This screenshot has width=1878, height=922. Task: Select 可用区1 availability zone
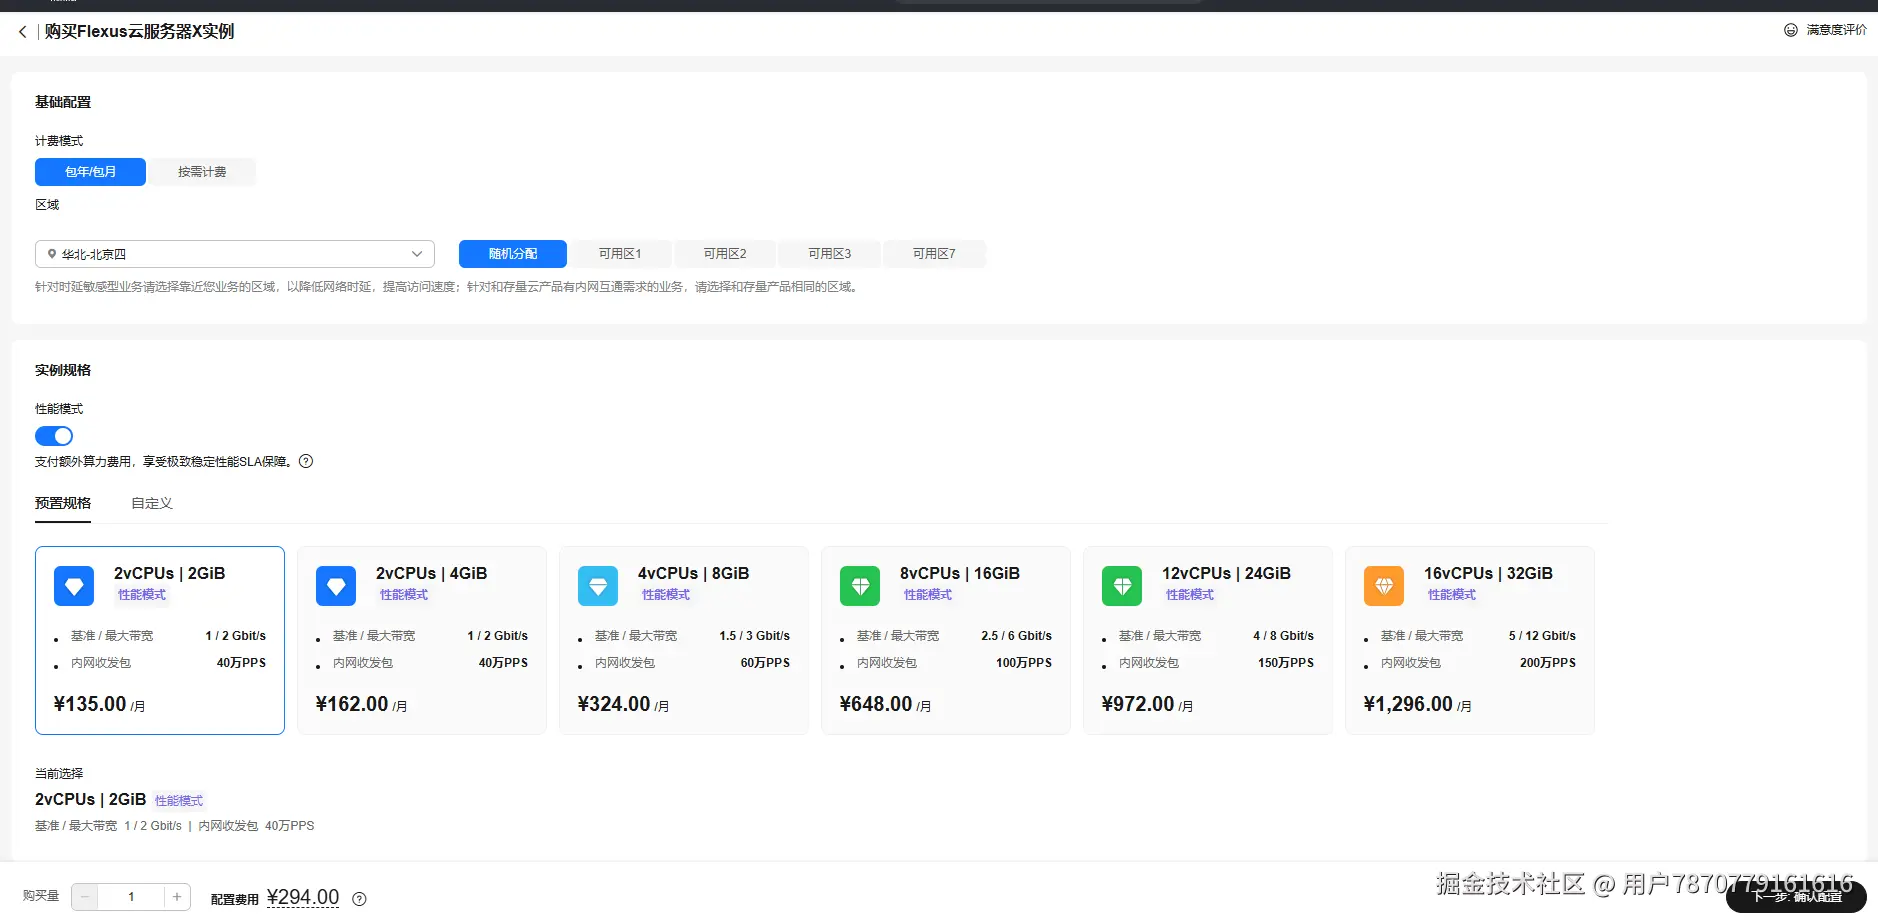click(620, 254)
